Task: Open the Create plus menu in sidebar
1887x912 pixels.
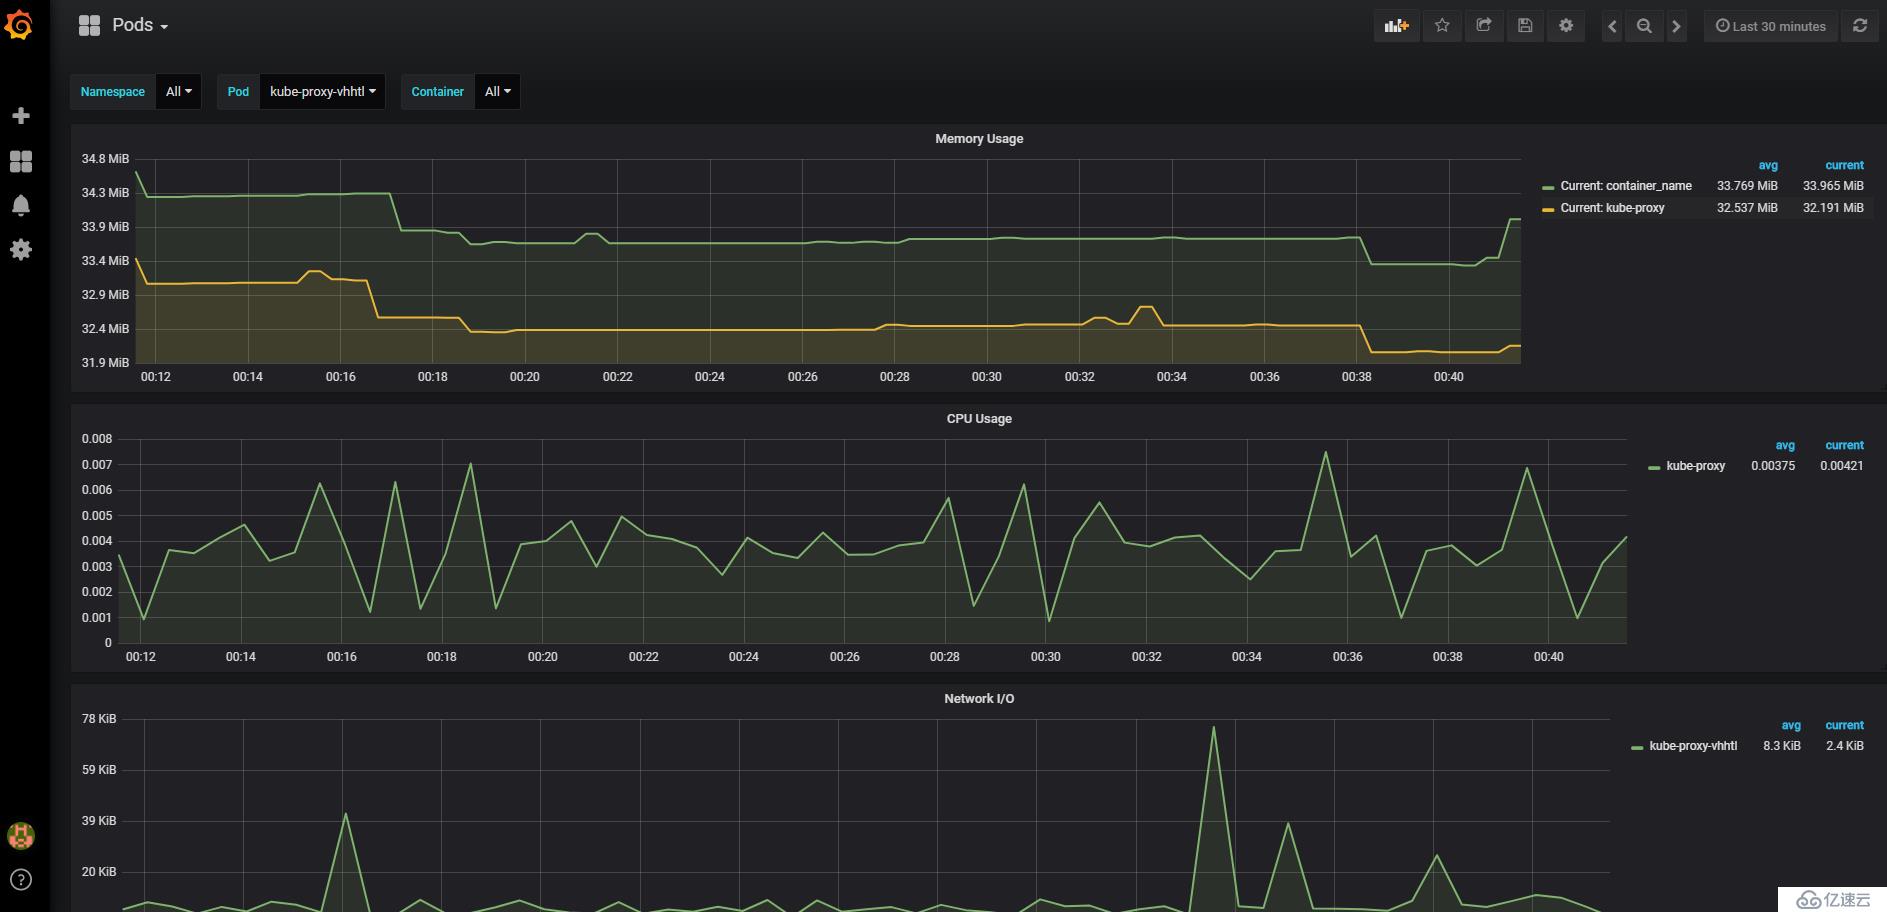Action: pyautogui.click(x=20, y=116)
